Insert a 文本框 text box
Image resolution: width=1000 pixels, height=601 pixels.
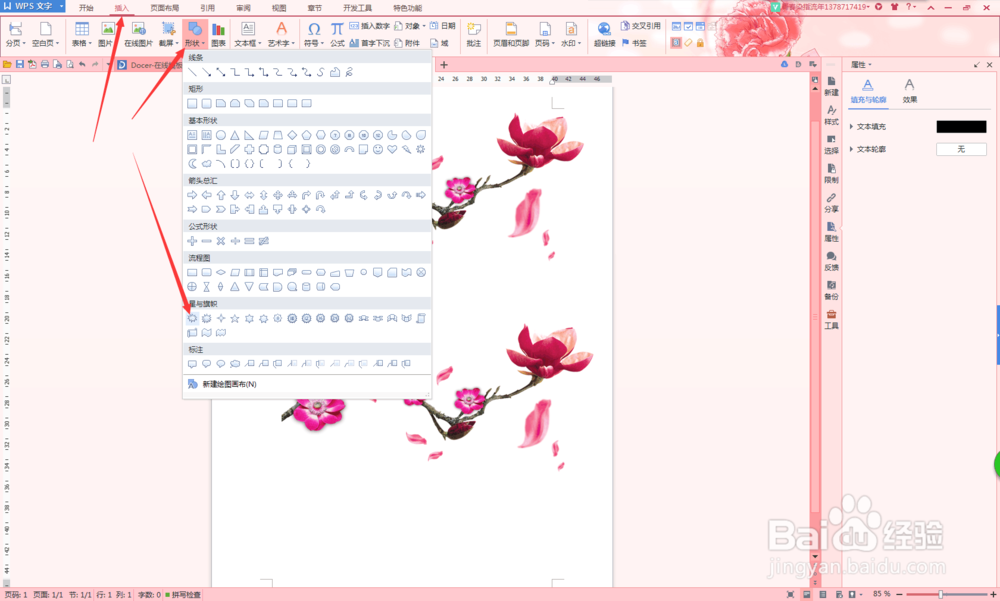point(245,38)
